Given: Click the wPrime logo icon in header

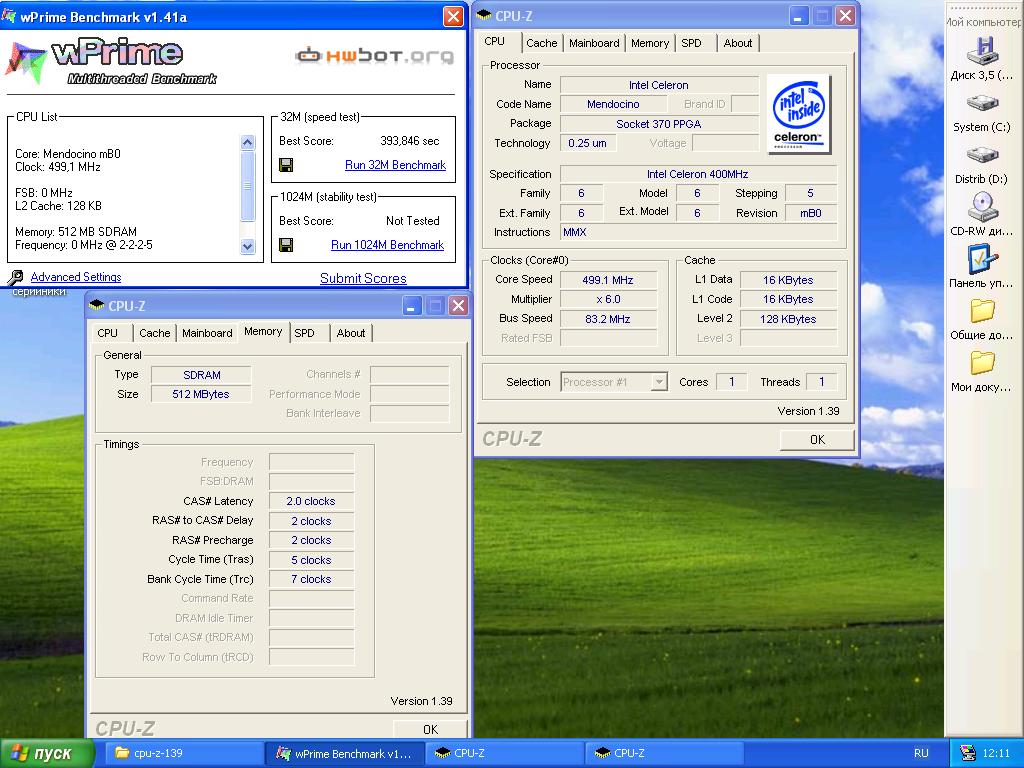Looking at the screenshot, I should tap(25, 63).
